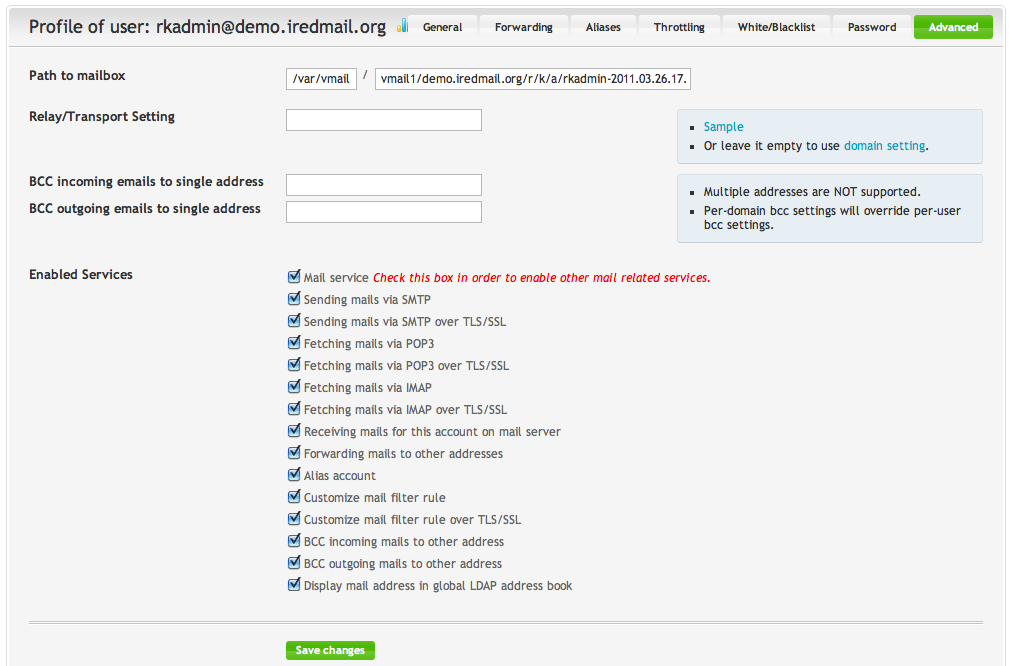Uncheck the Mail service checkbox
Image resolution: width=1009 pixels, height=666 pixels.
[294, 277]
